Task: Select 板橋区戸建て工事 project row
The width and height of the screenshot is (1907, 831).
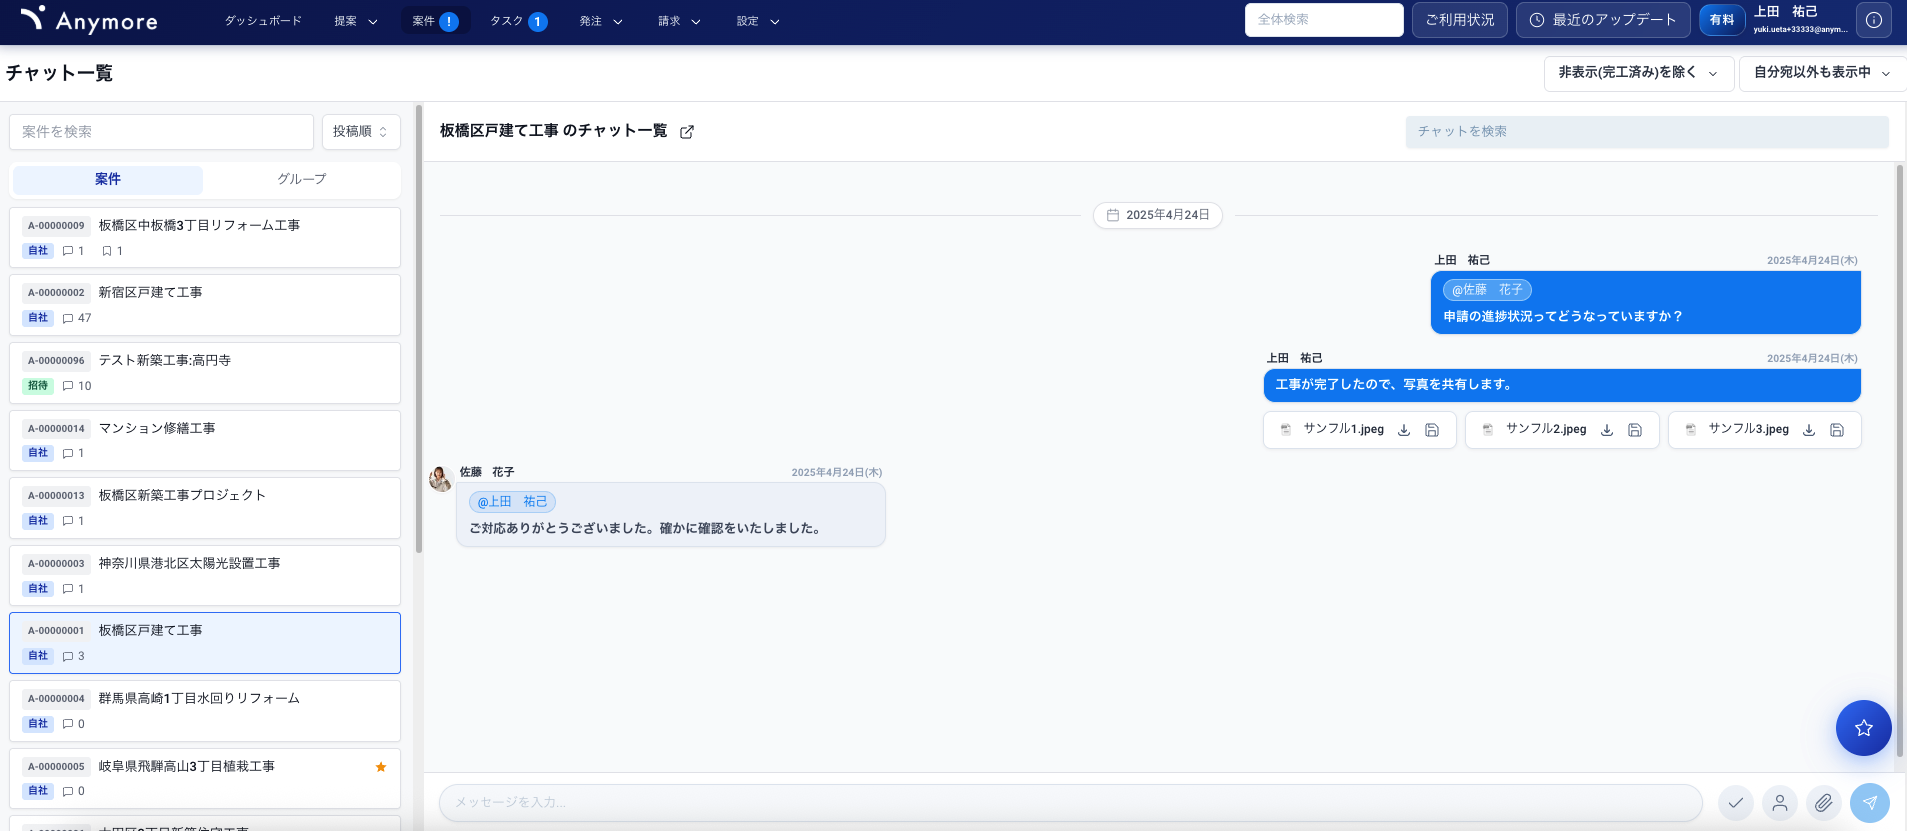Action: pyautogui.click(x=205, y=643)
